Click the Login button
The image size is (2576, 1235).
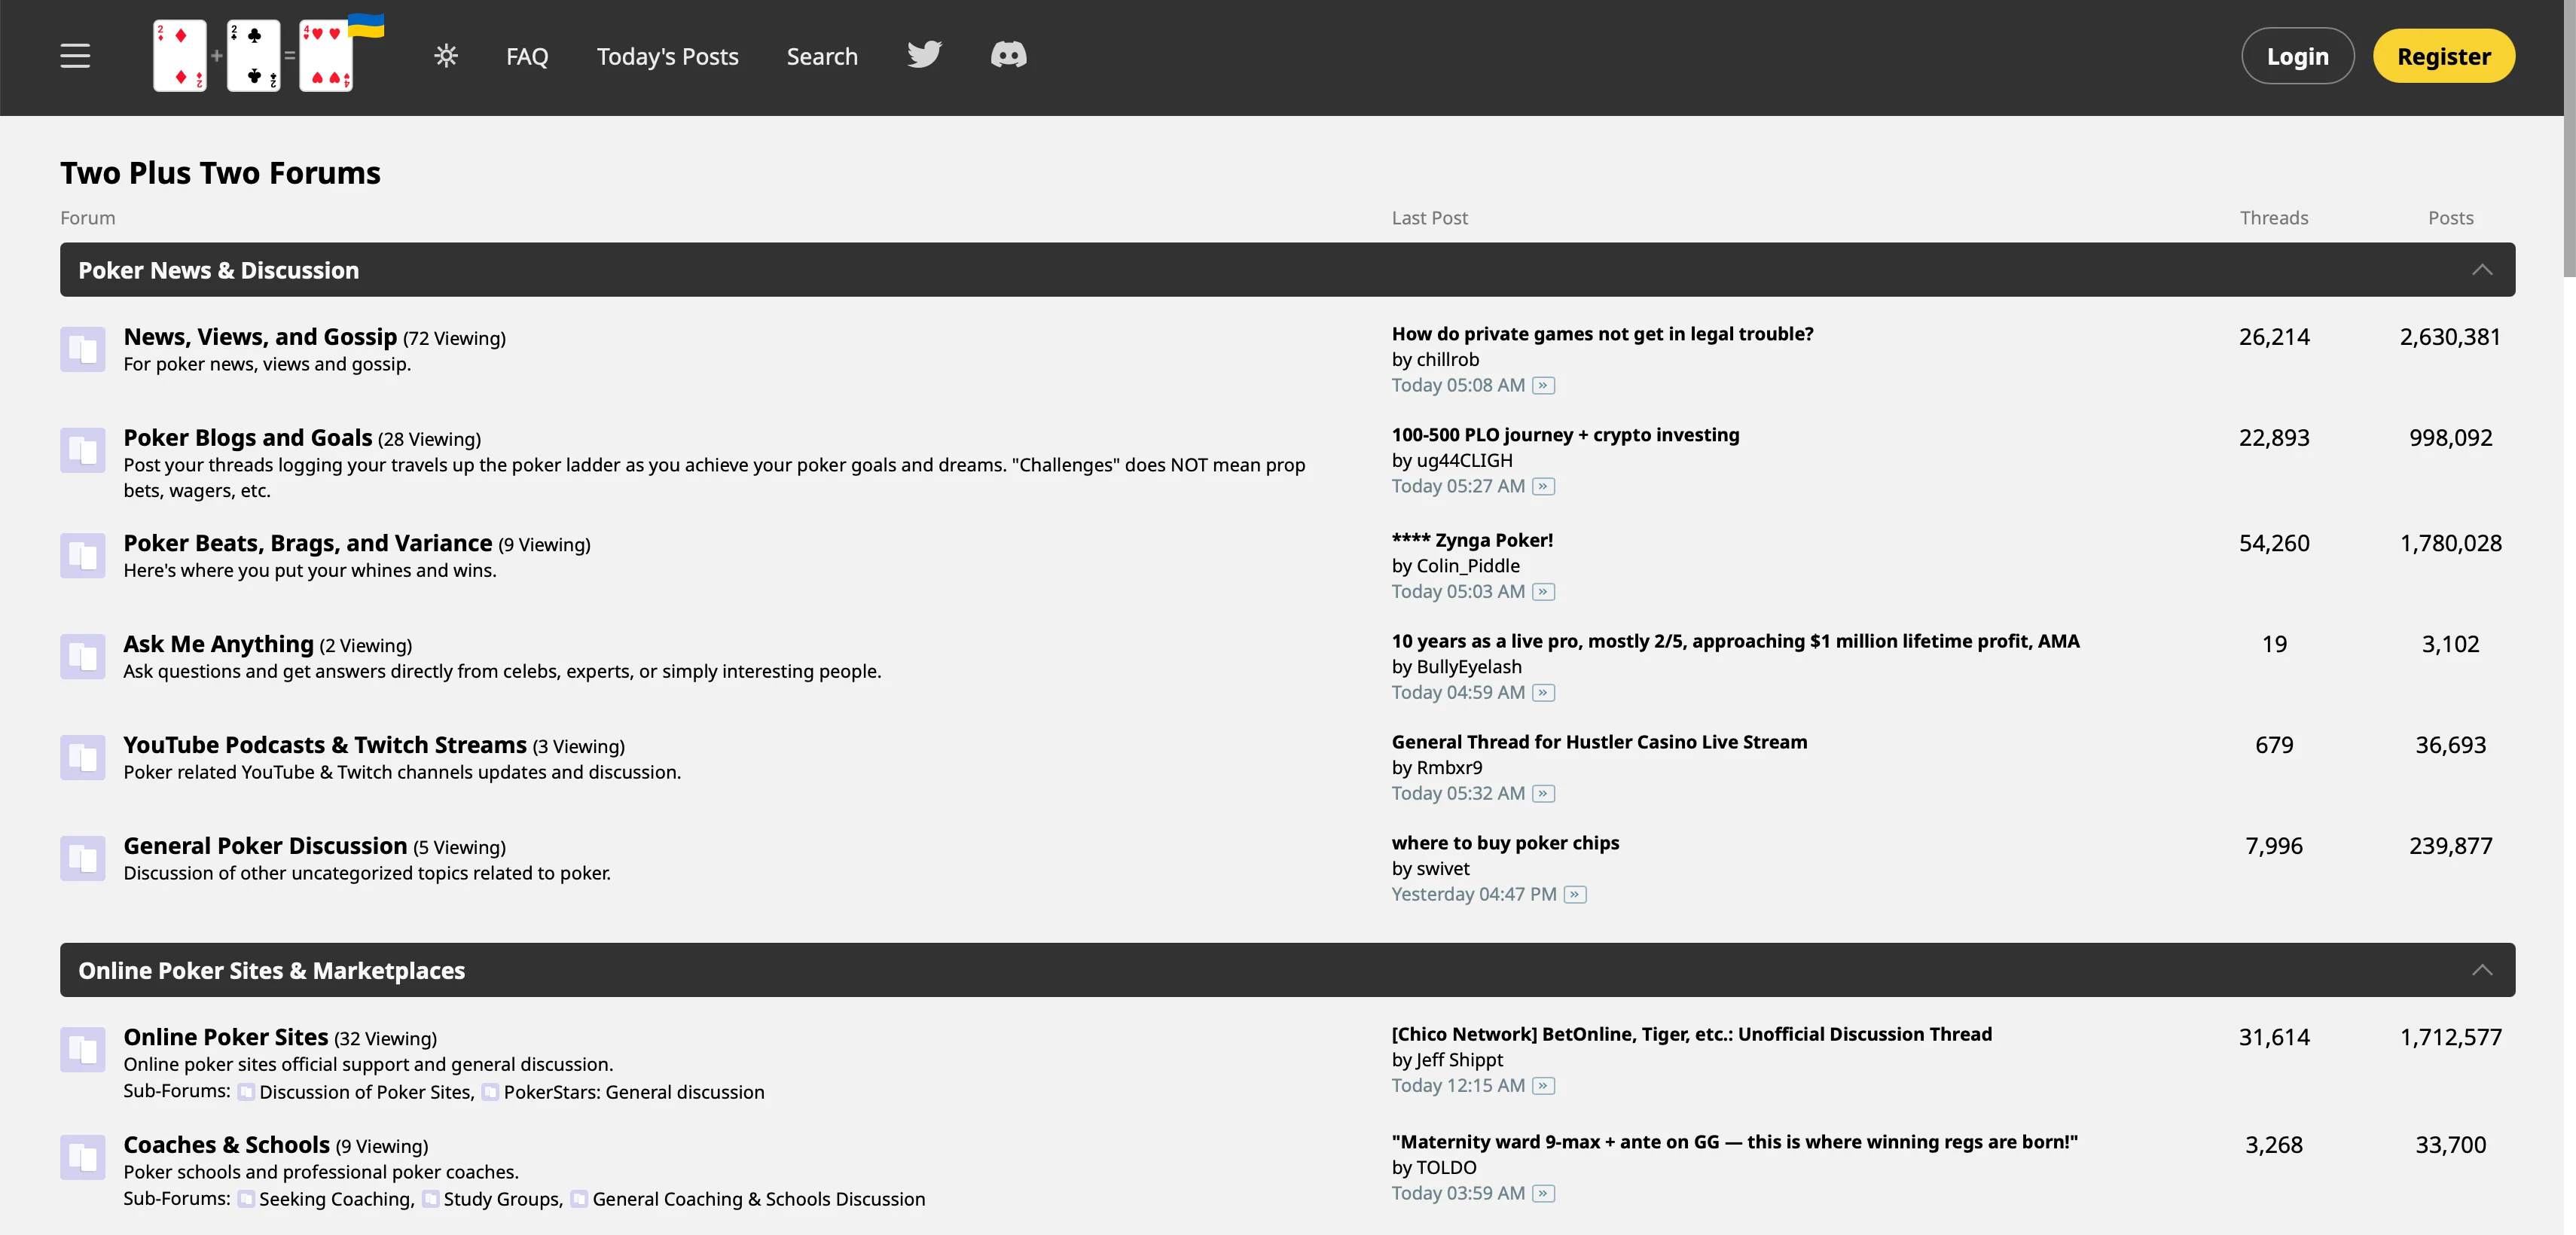point(2297,57)
